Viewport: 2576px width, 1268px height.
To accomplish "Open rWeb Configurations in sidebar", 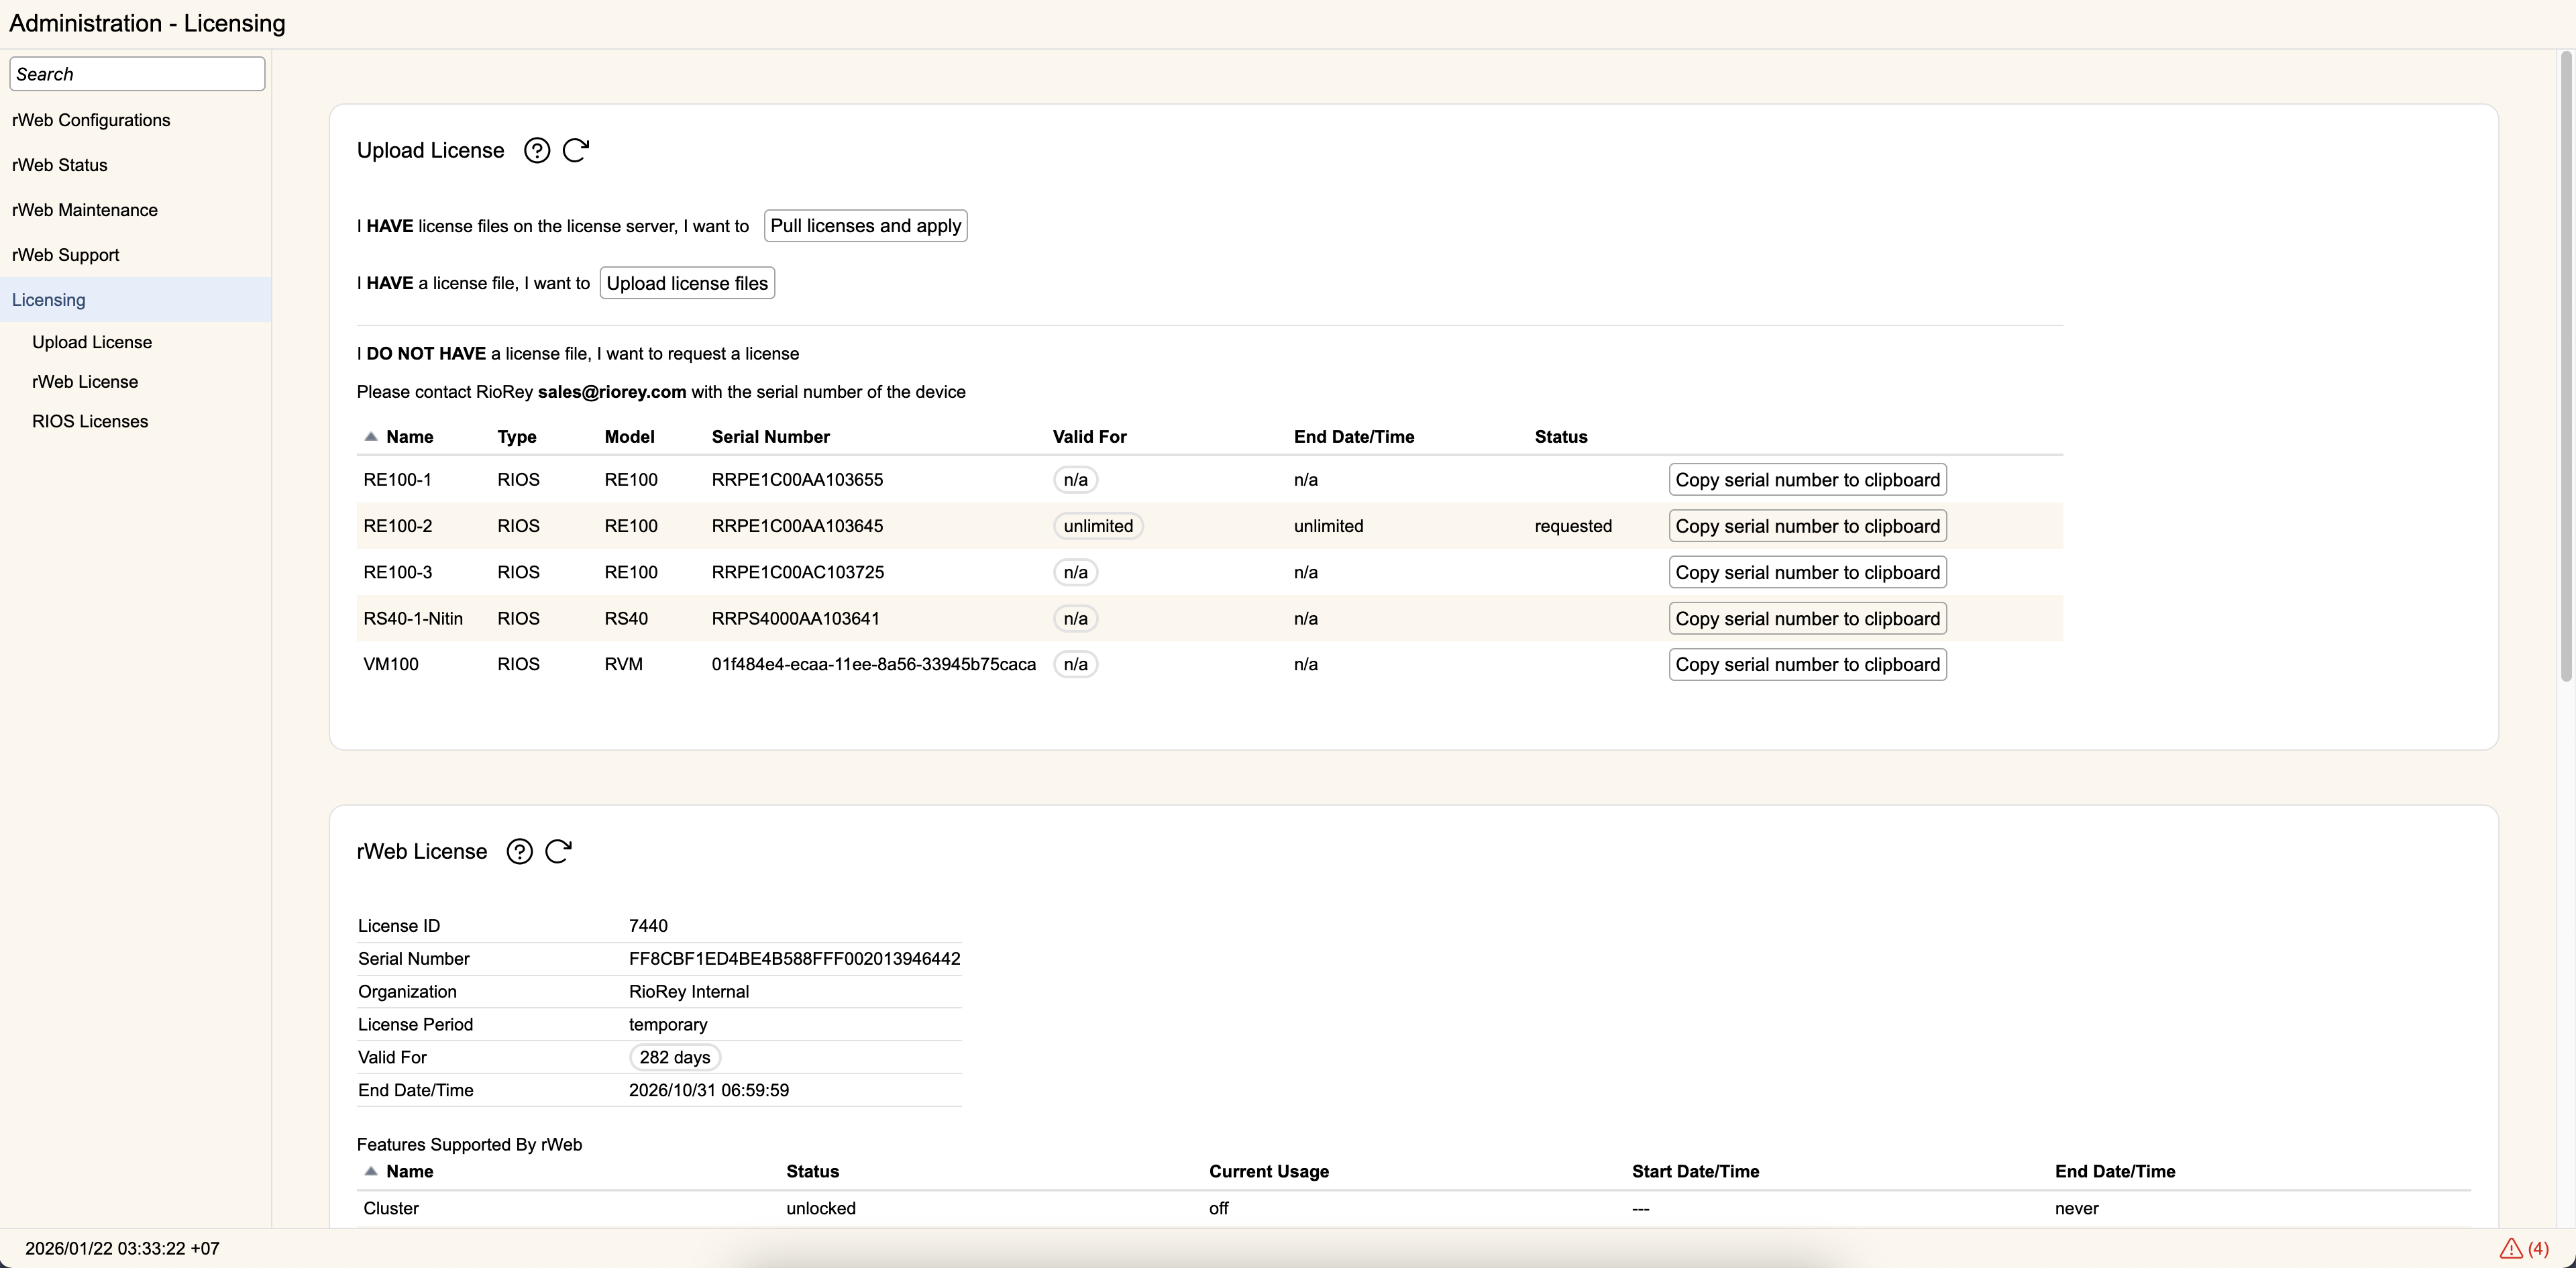I will click(x=135, y=120).
